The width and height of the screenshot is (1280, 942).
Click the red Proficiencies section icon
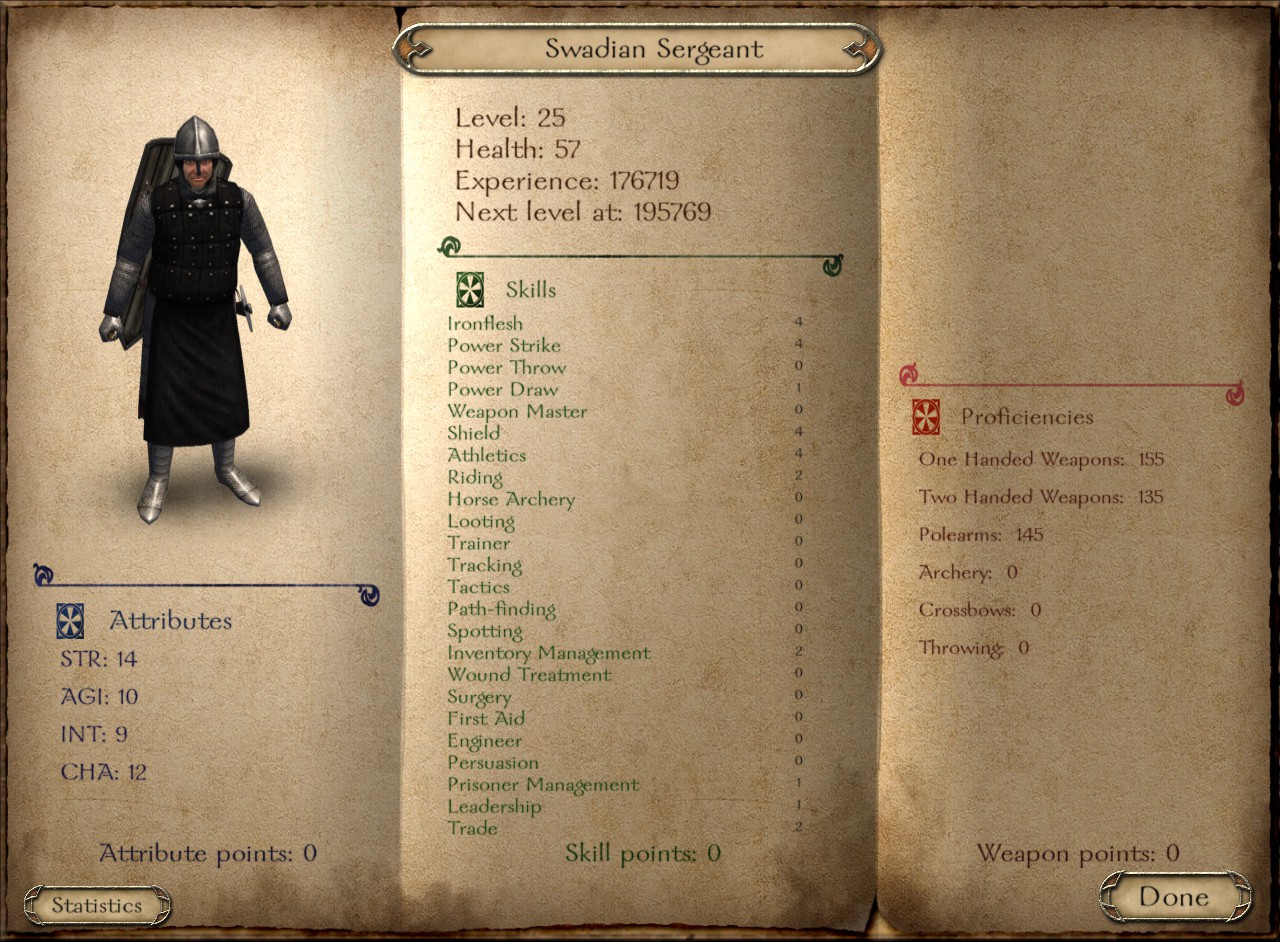pyautogui.click(x=926, y=416)
